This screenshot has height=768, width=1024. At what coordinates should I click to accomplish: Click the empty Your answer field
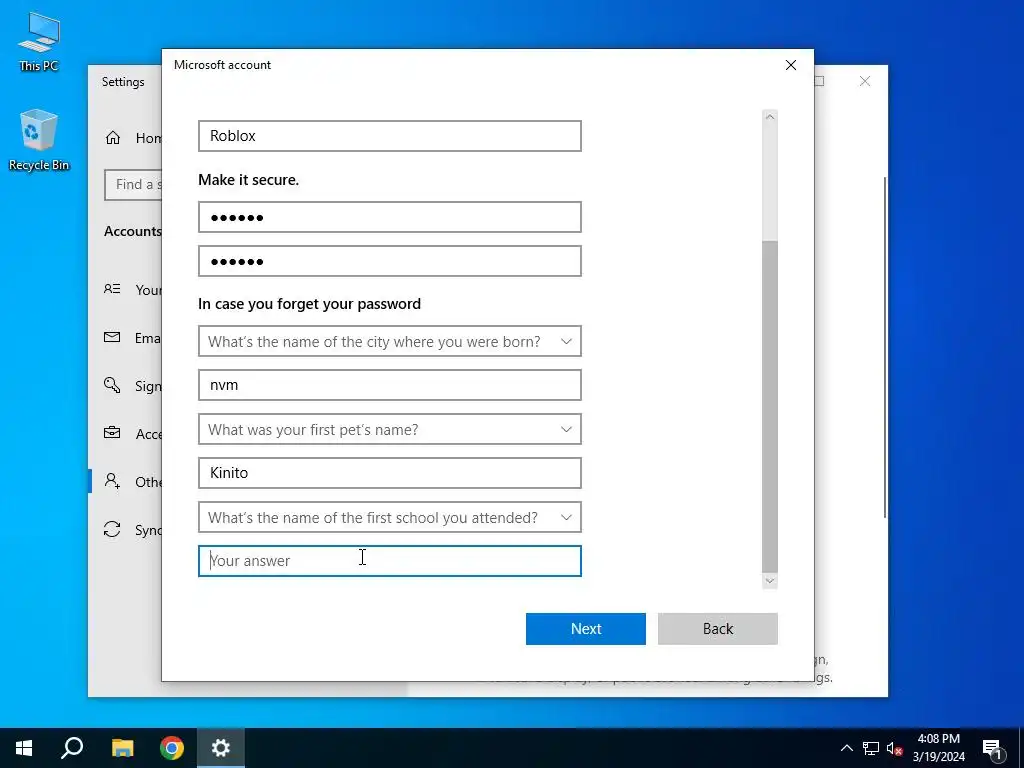pyautogui.click(x=390, y=561)
